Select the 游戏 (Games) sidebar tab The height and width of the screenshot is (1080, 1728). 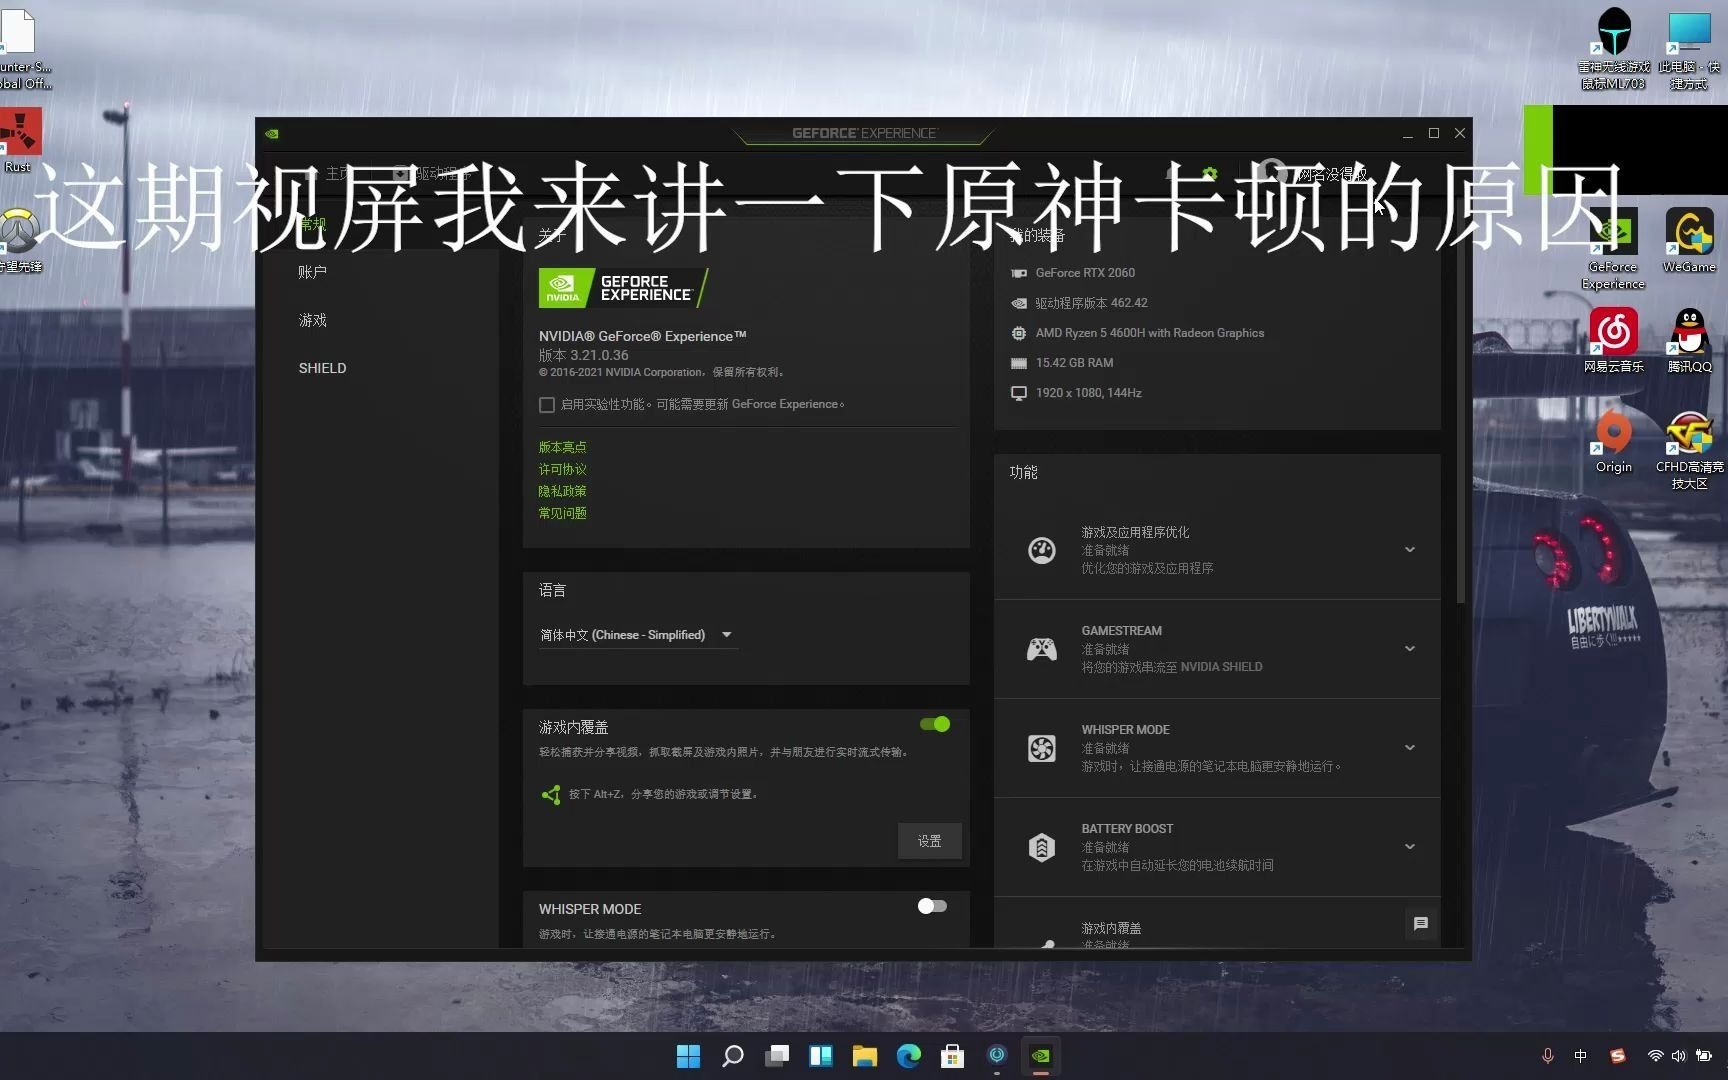(x=313, y=320)
